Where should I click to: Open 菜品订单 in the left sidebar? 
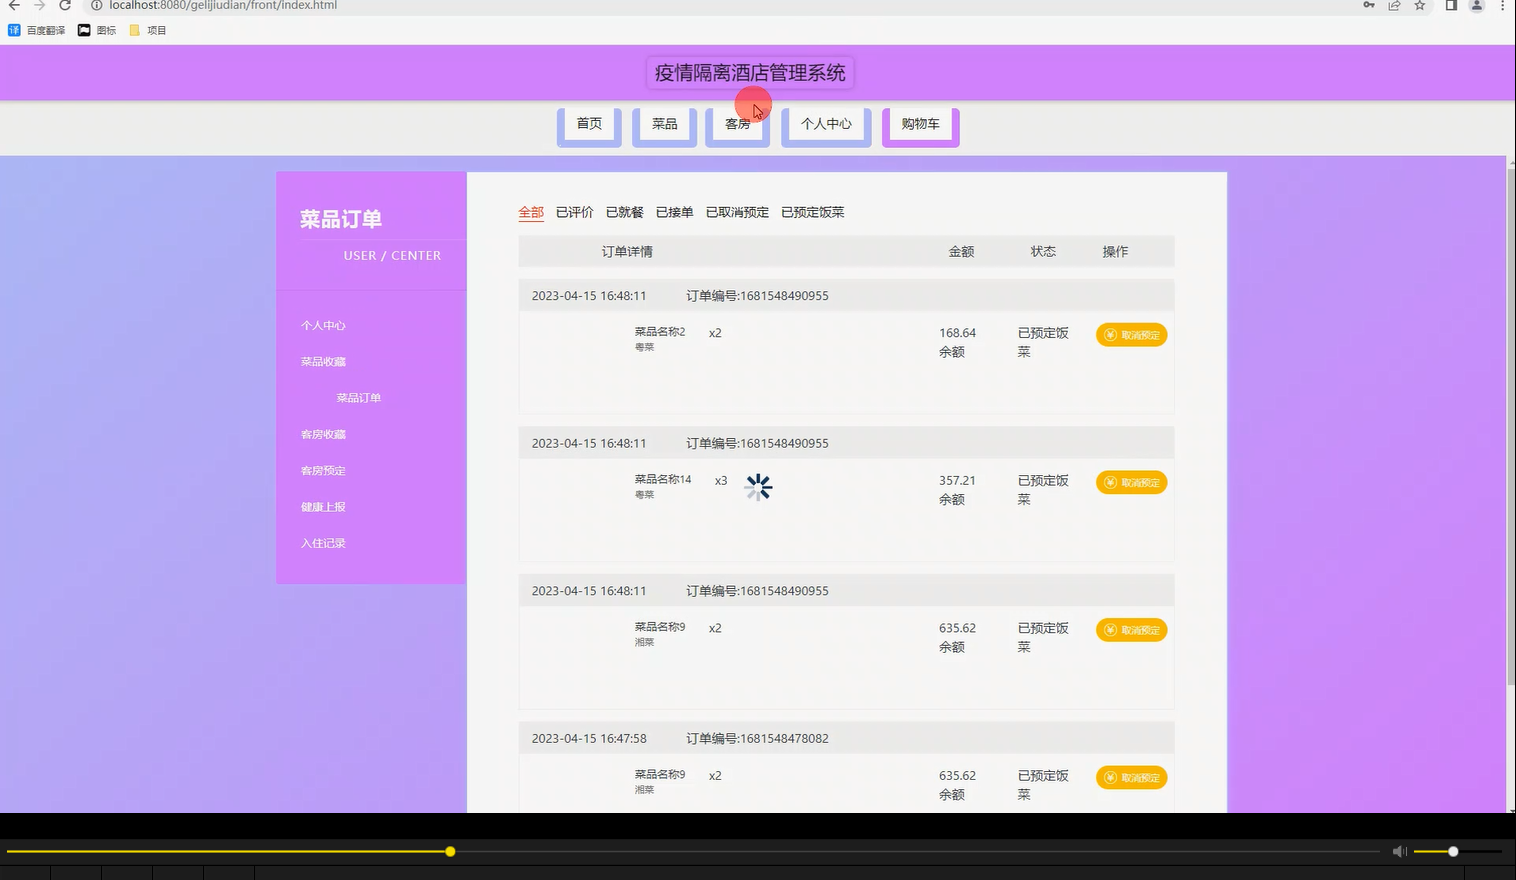[358, 398]
